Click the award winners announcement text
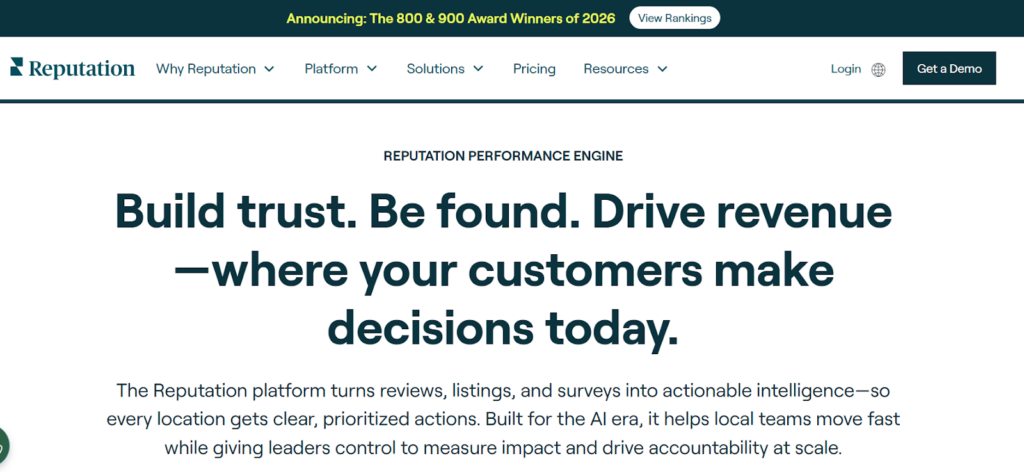 pyautogui.click(x=450, y=18)
